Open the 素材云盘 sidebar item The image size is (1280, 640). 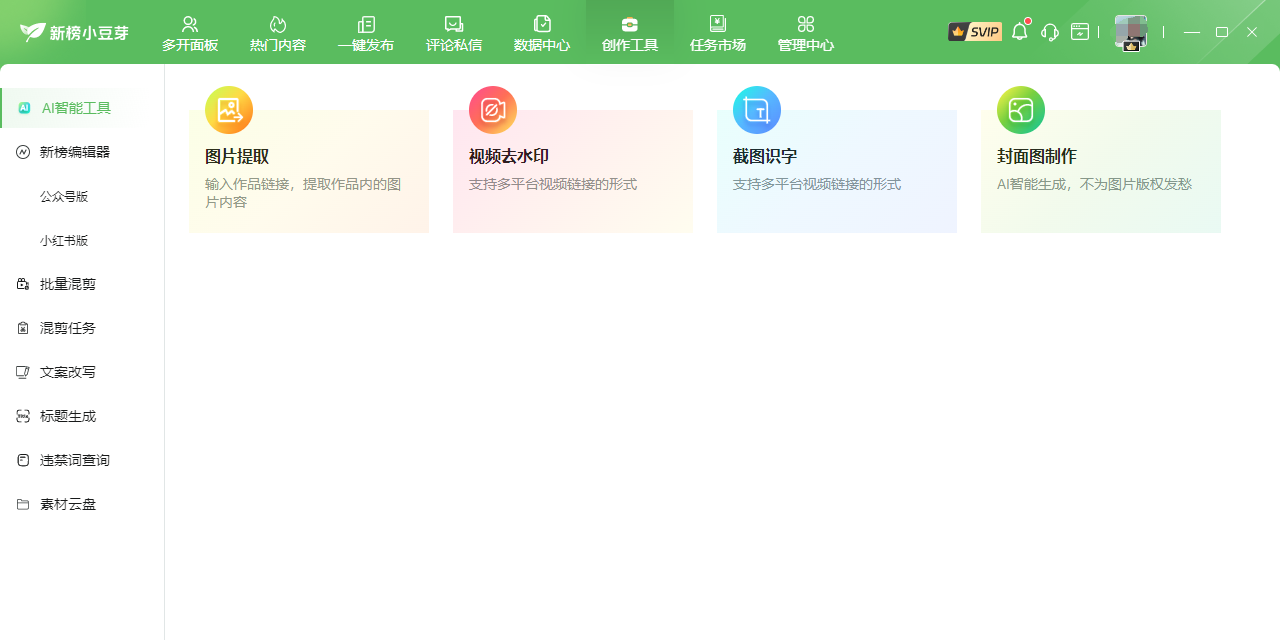click(x=68, y=504)
